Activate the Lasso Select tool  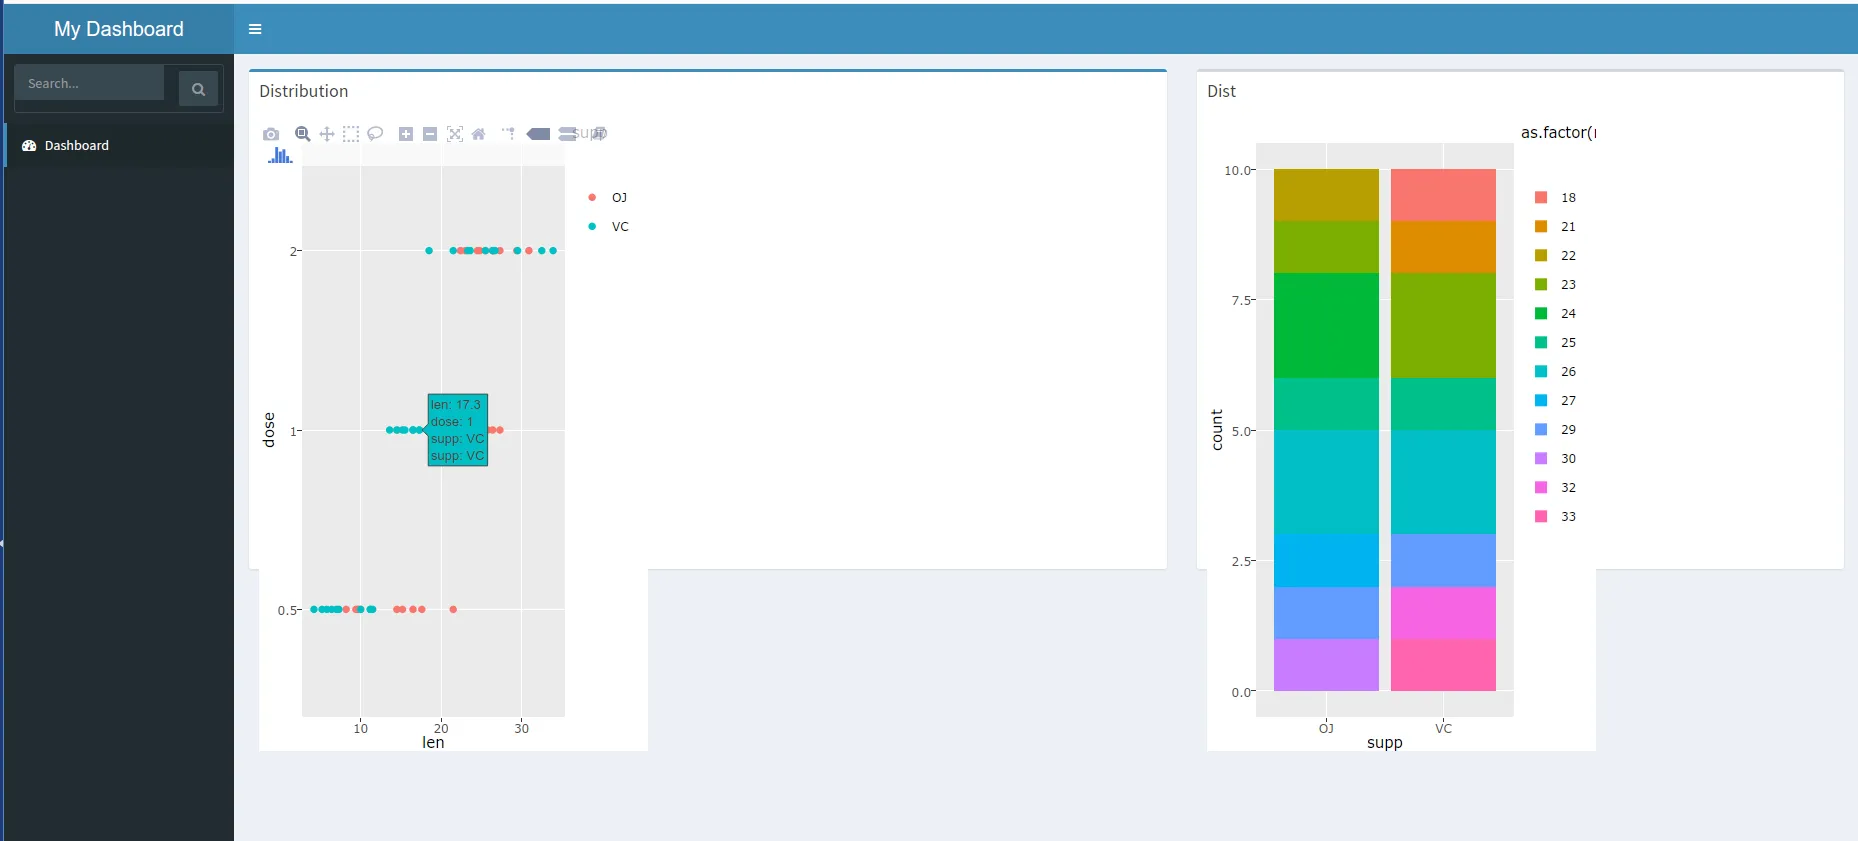coord(375,134)
